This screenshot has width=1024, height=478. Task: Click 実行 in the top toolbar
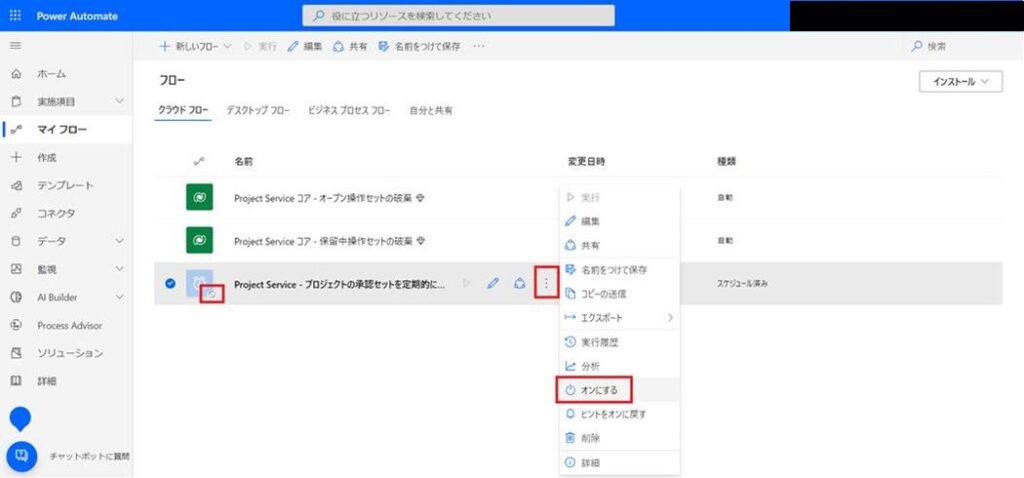(x=260, y=46)
